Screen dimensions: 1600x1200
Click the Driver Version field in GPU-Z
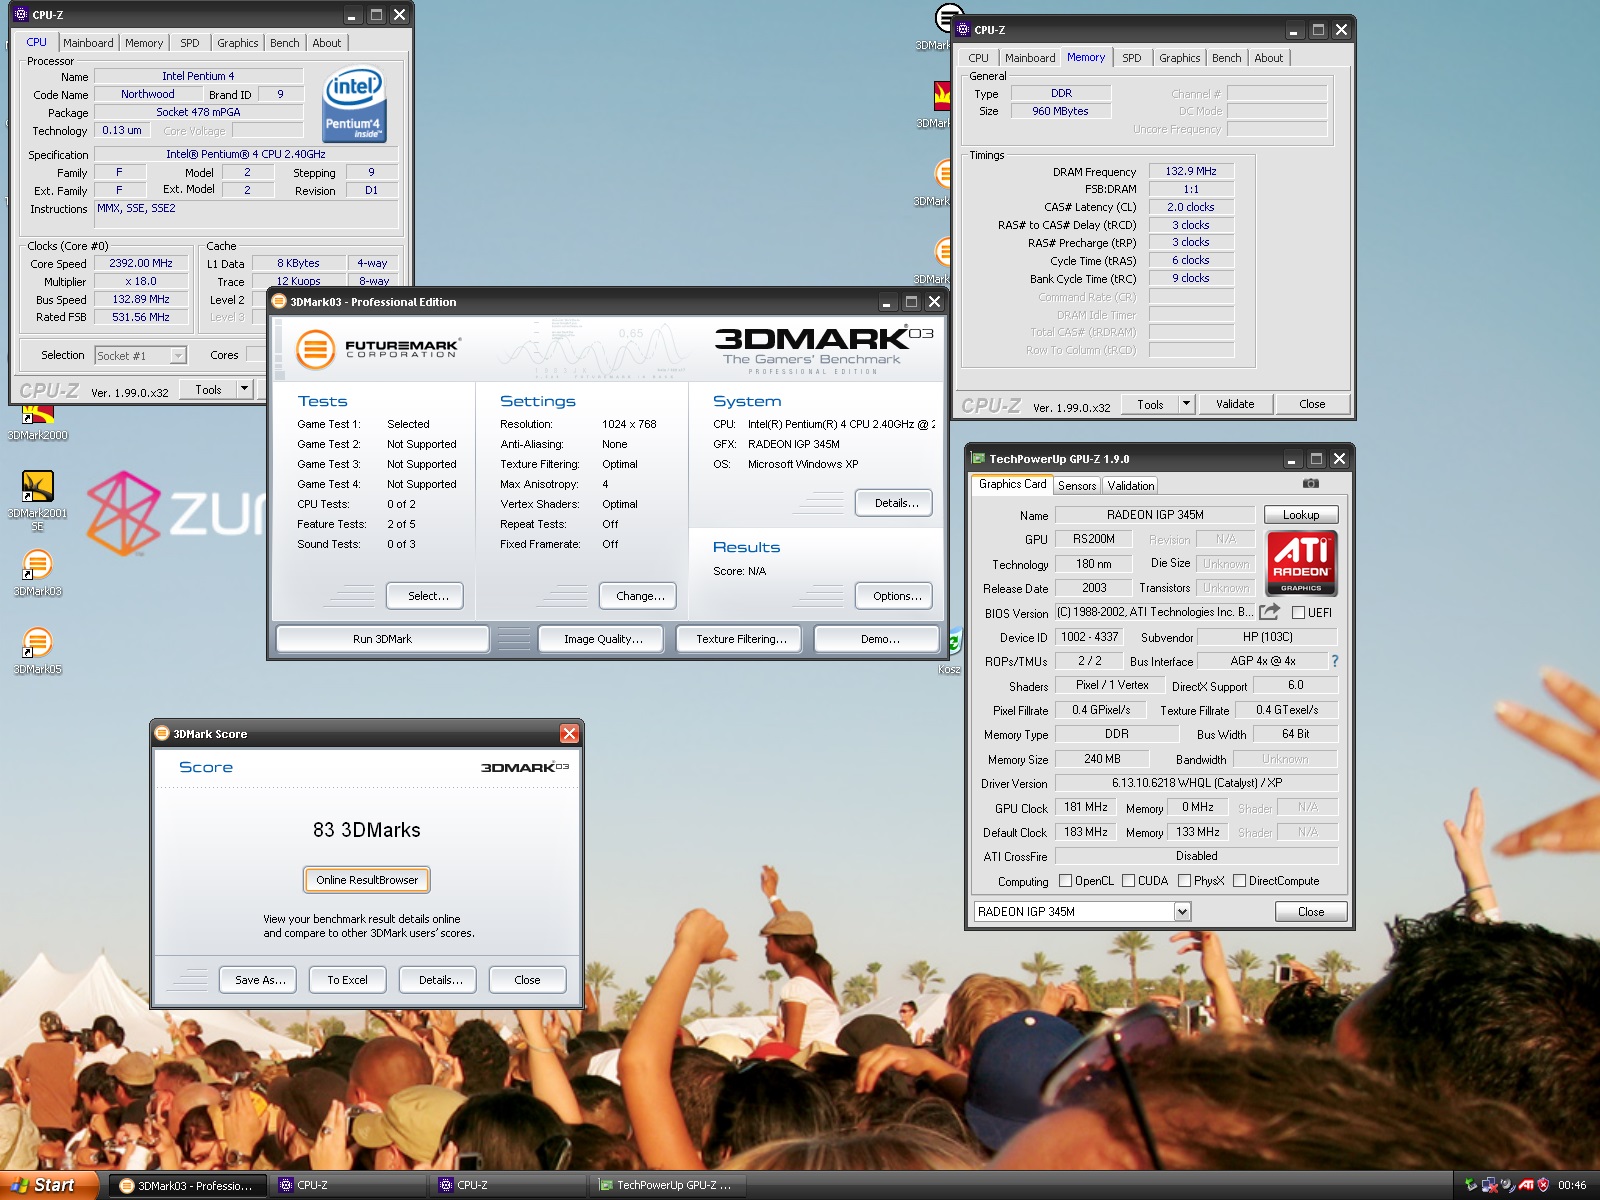pyautogui.click(x=1197, y=783)
